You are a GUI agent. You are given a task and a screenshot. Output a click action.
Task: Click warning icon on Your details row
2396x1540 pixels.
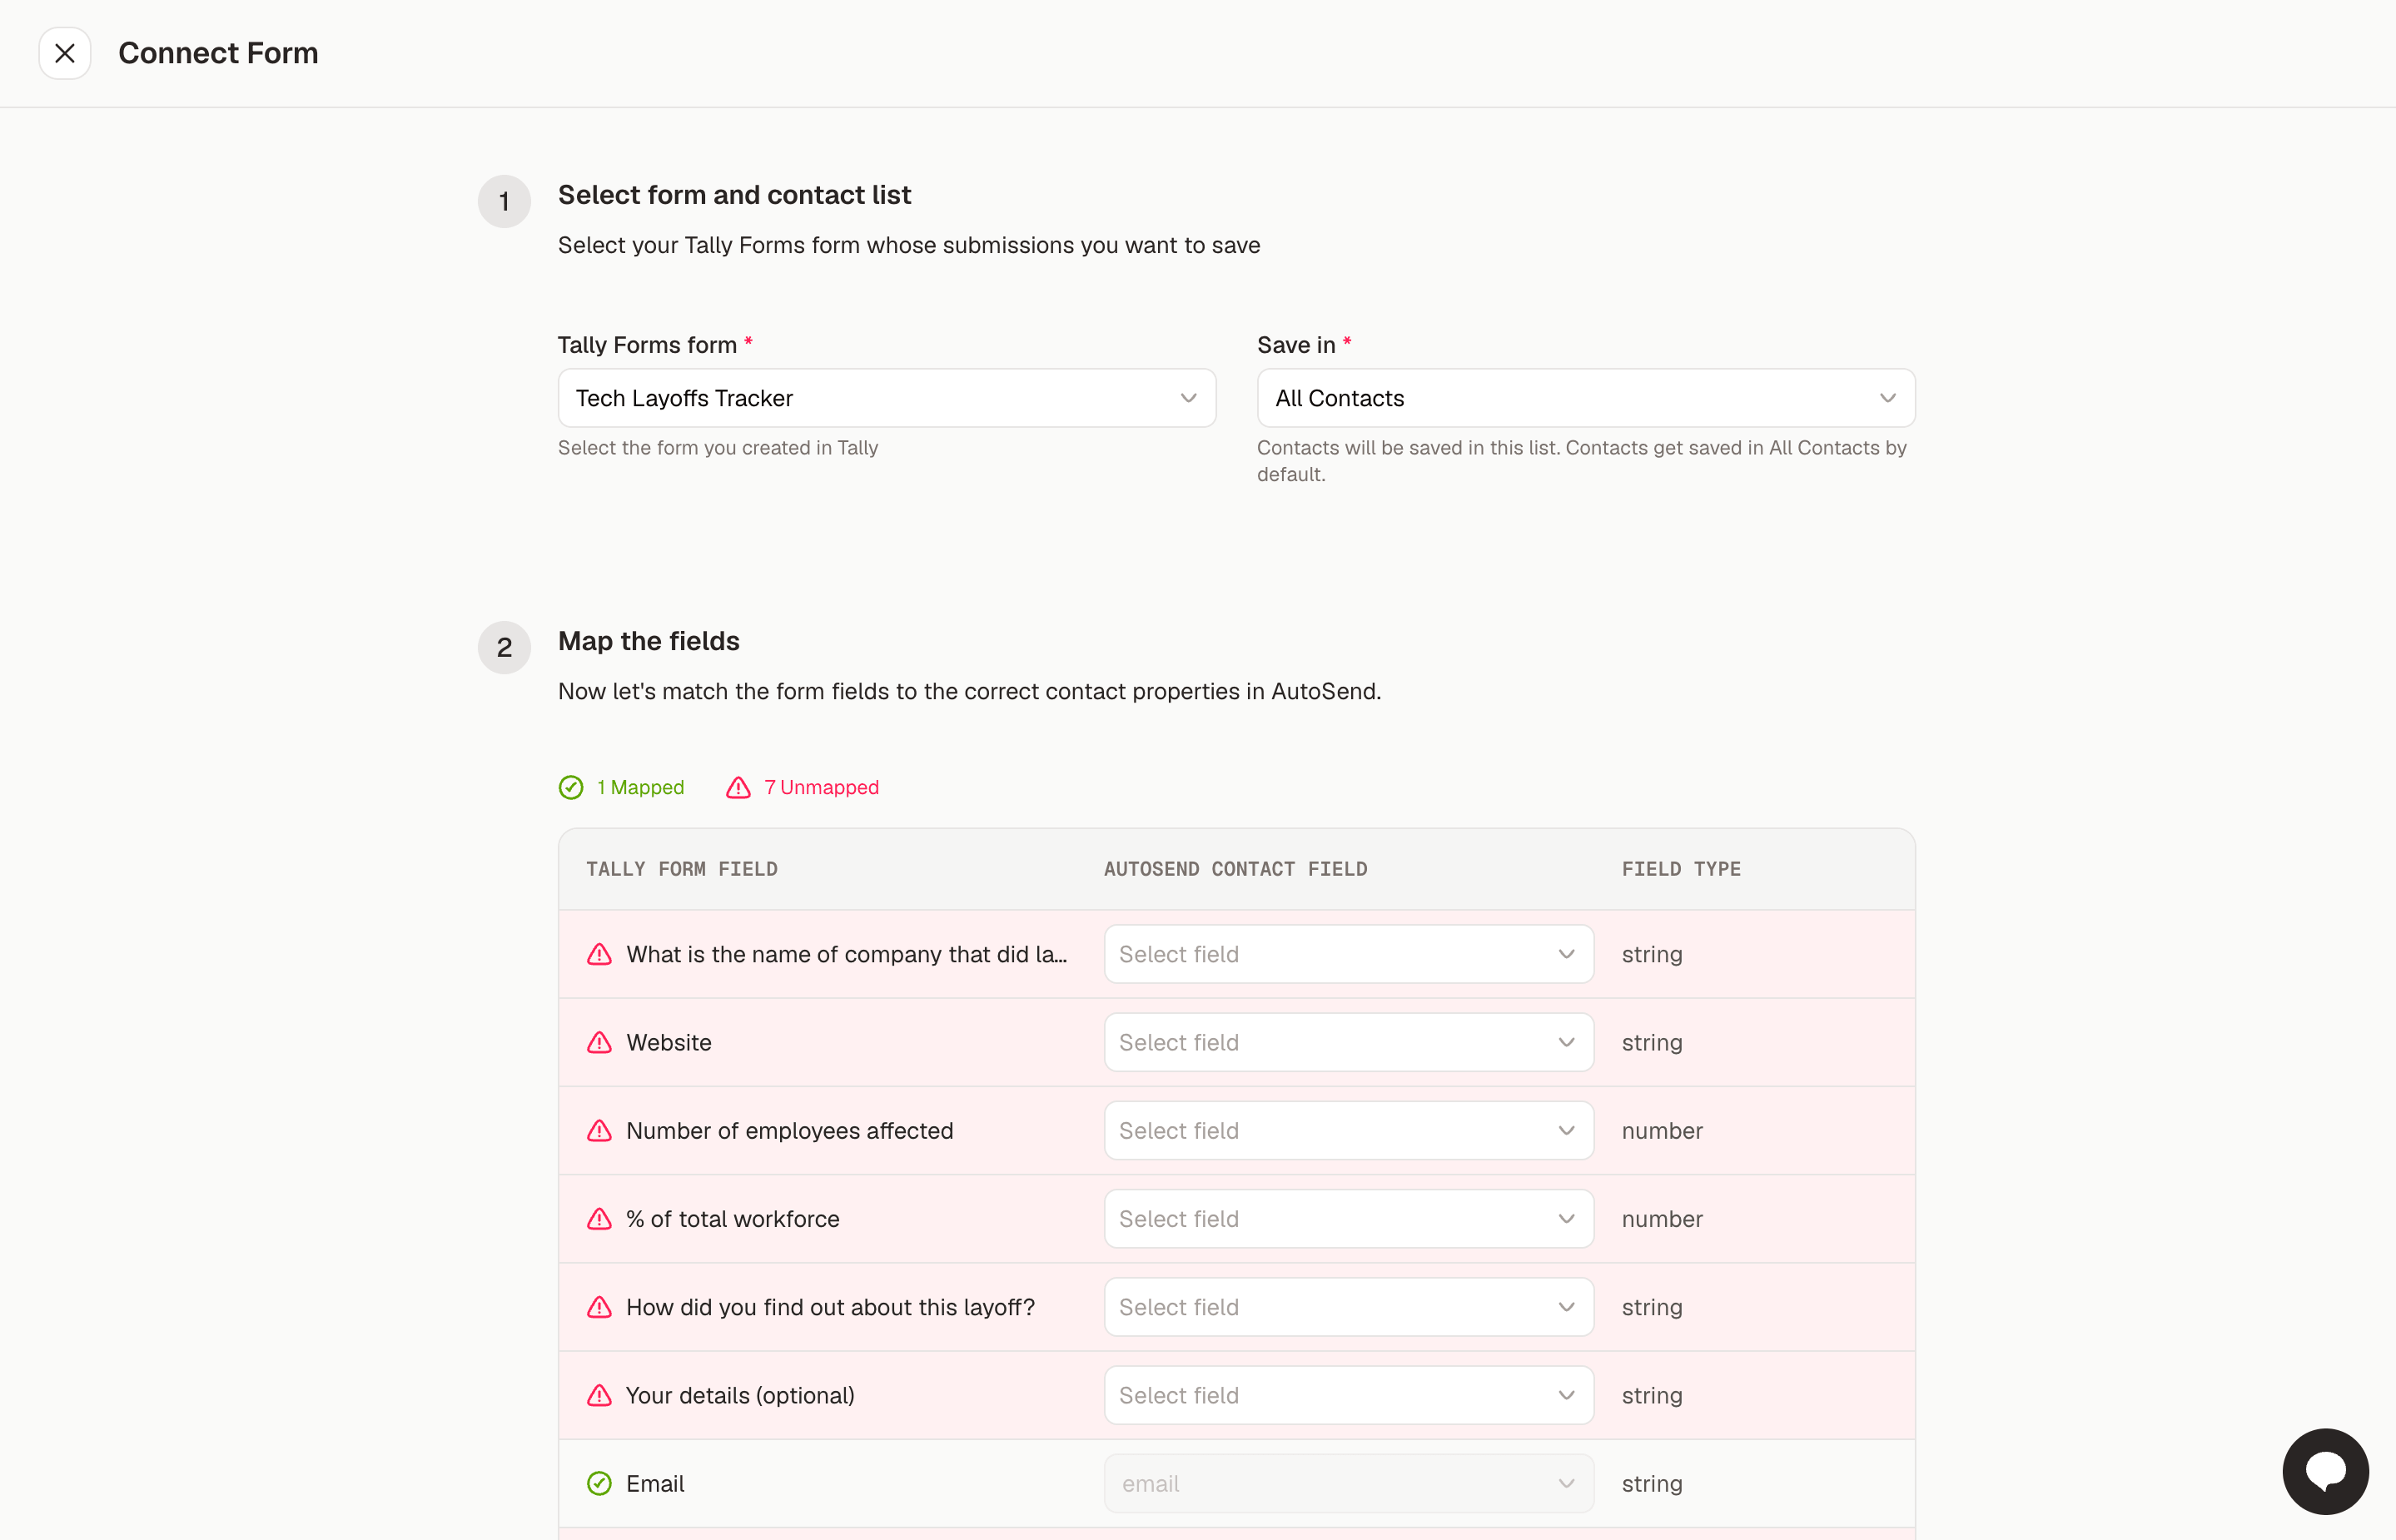pyautogui.click(x=599, y=1394)
